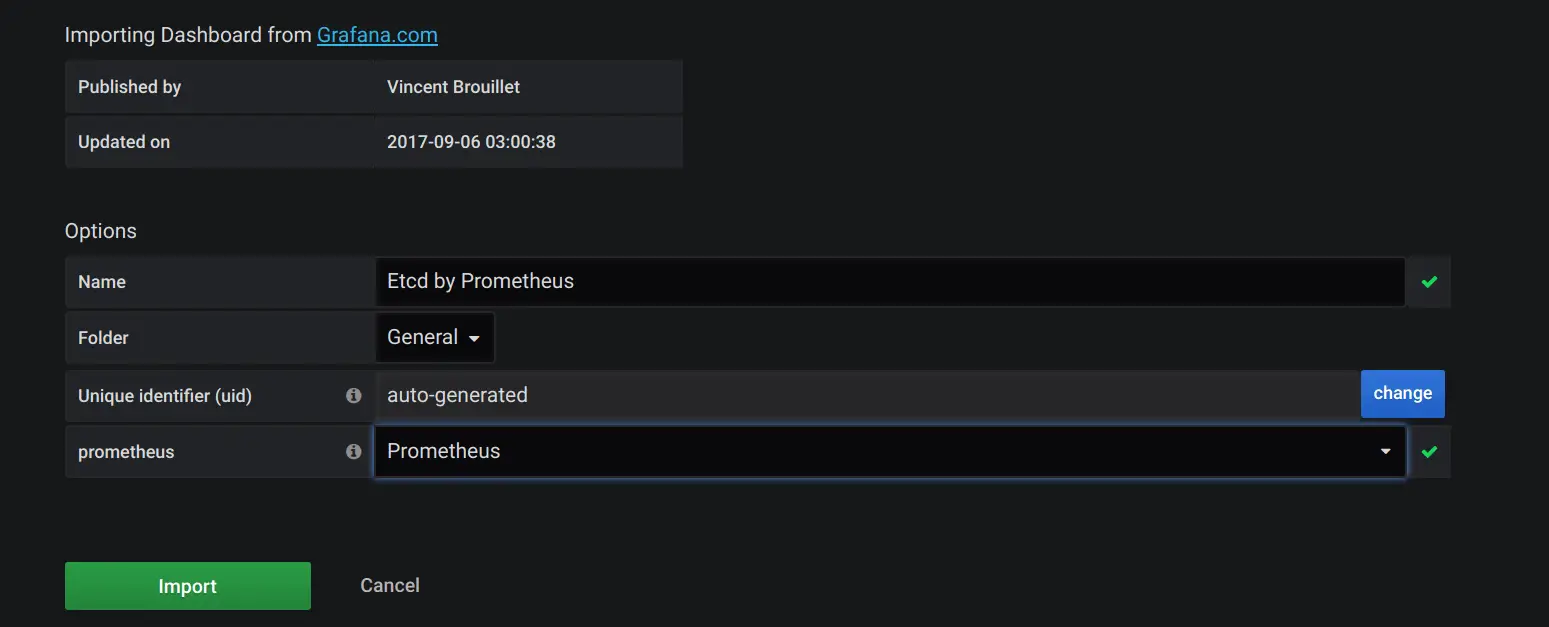The width and height of the screenshot is (1549, 627).
Task: Click the Options section heading
Action: [x=101, y=231]
